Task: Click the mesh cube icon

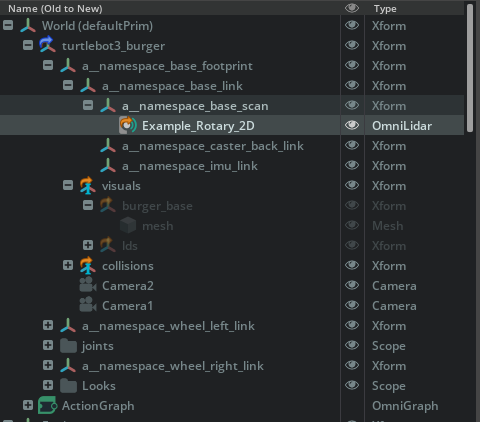Action: point(128,225)
